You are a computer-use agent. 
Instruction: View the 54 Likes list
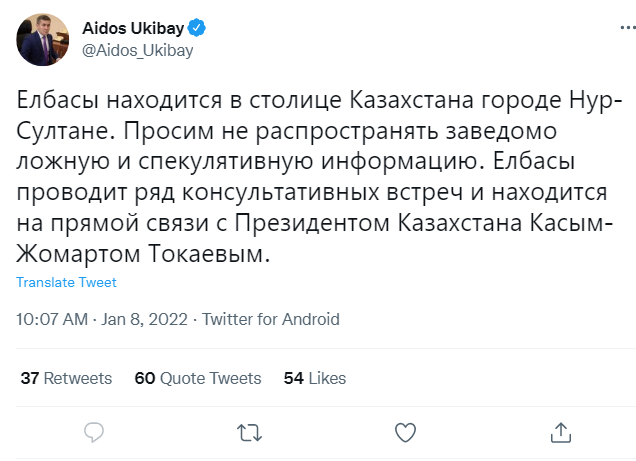[x=314, y=378]
